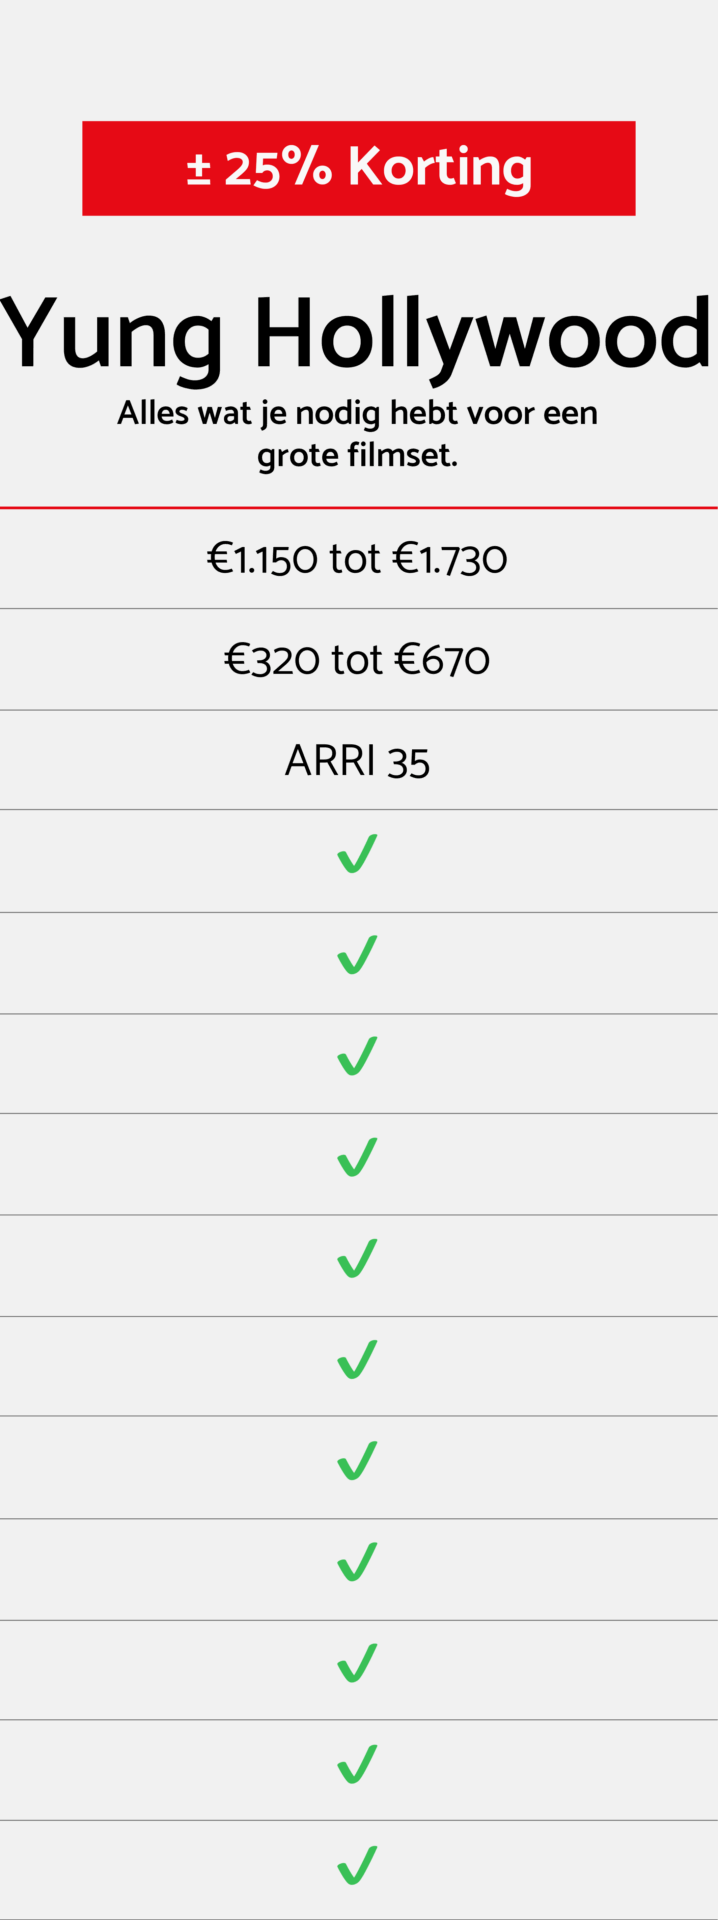The width and height of the screenshot is (718, 1920).
Task: Click the ninth green checkmark in the list
Action: 357,1663
